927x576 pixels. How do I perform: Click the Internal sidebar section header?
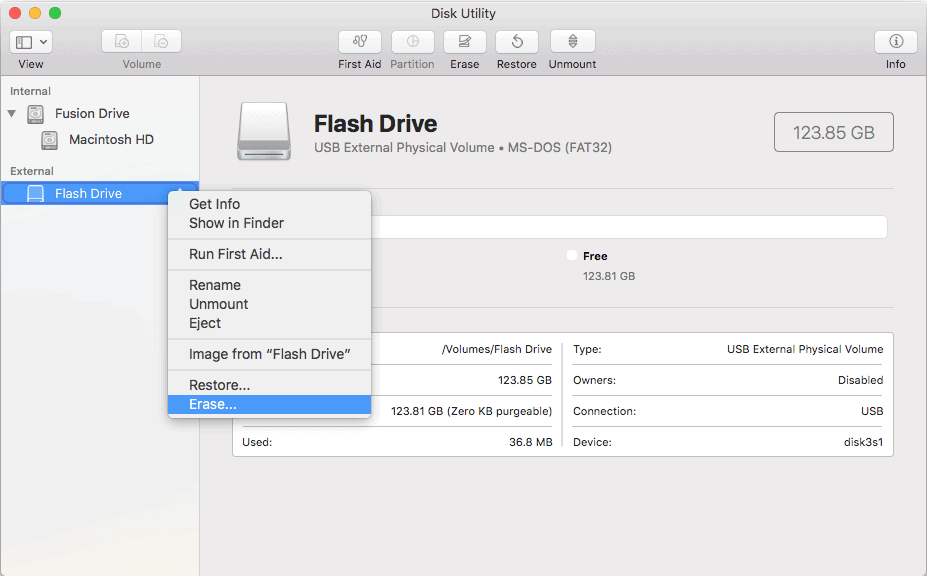tap(30, 91)
